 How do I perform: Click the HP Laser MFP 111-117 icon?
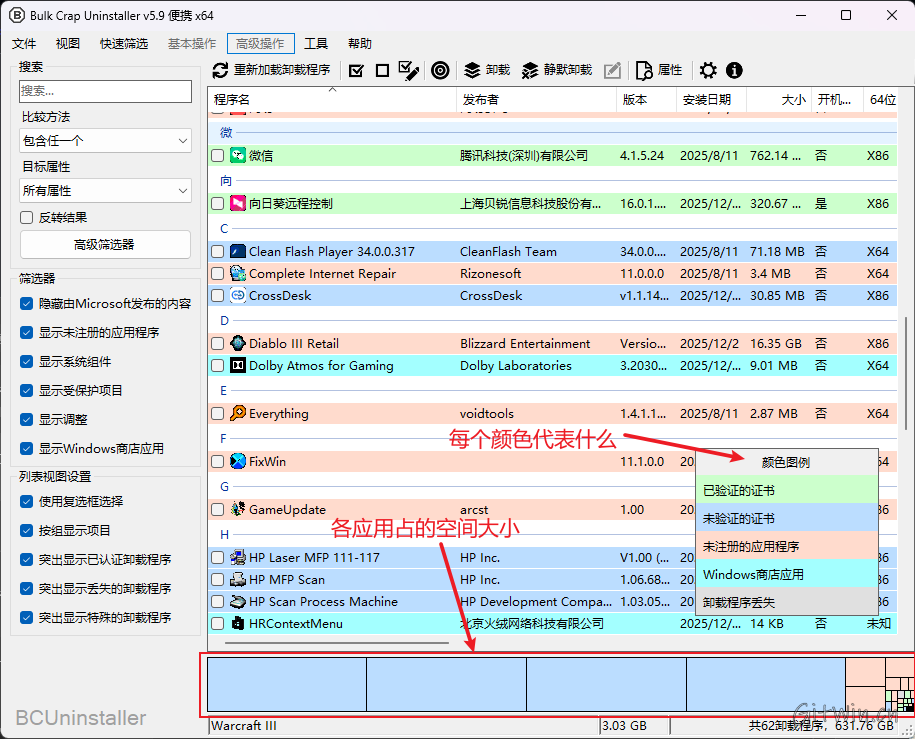(238, 557)
